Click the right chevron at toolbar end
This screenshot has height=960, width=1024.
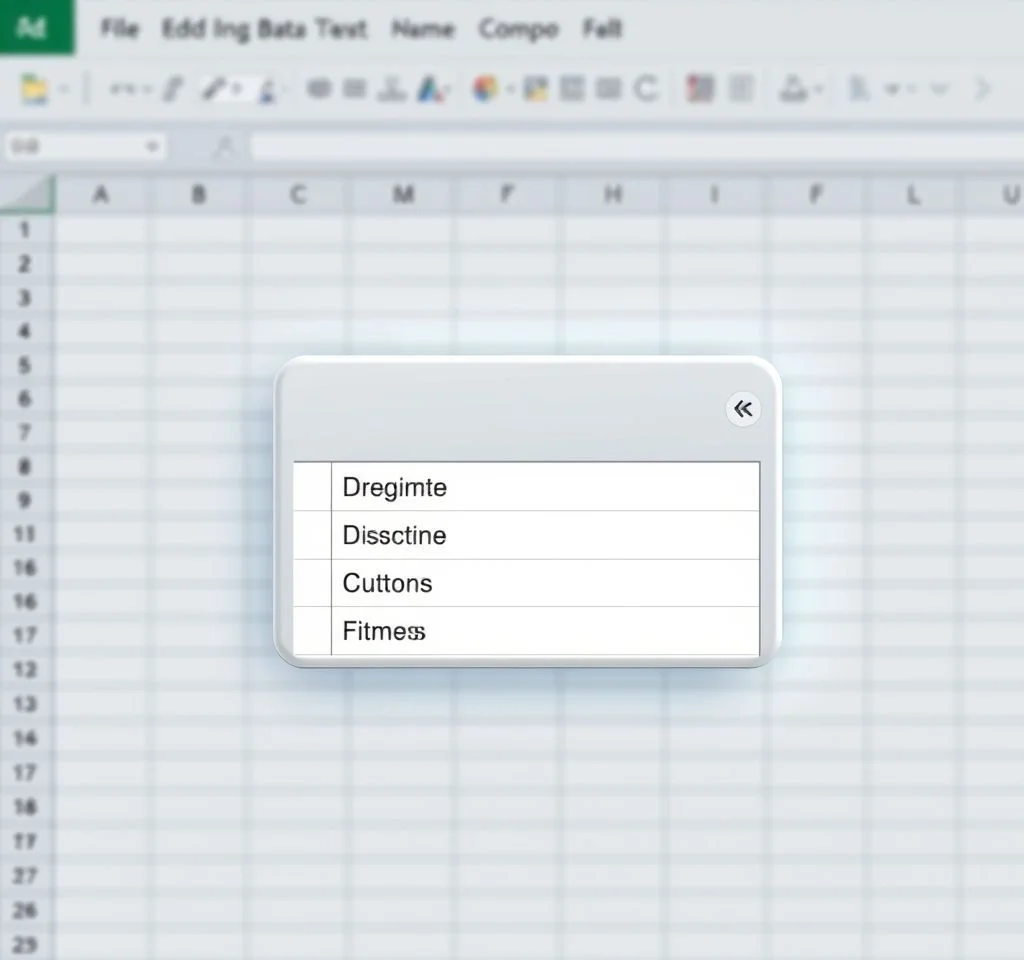coord(982,90)
